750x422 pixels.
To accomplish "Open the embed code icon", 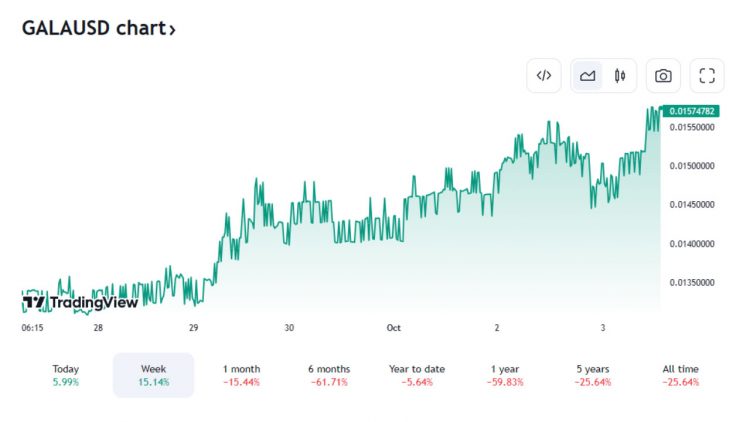I will pyautogui.click(x=544, y=76).
